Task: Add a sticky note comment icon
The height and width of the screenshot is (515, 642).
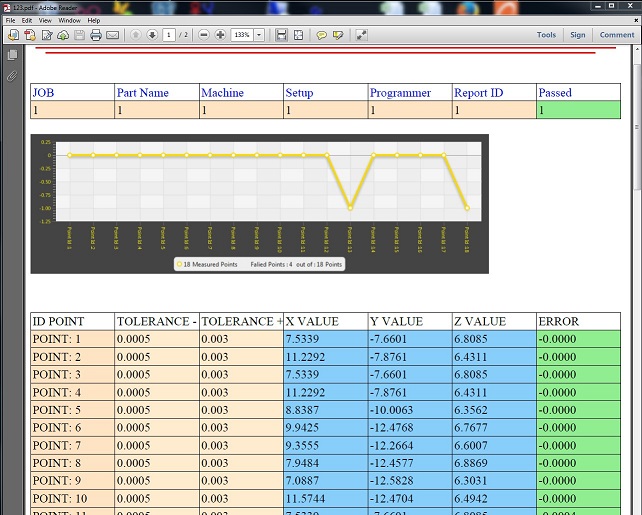Action: click(x=321, y=35)
